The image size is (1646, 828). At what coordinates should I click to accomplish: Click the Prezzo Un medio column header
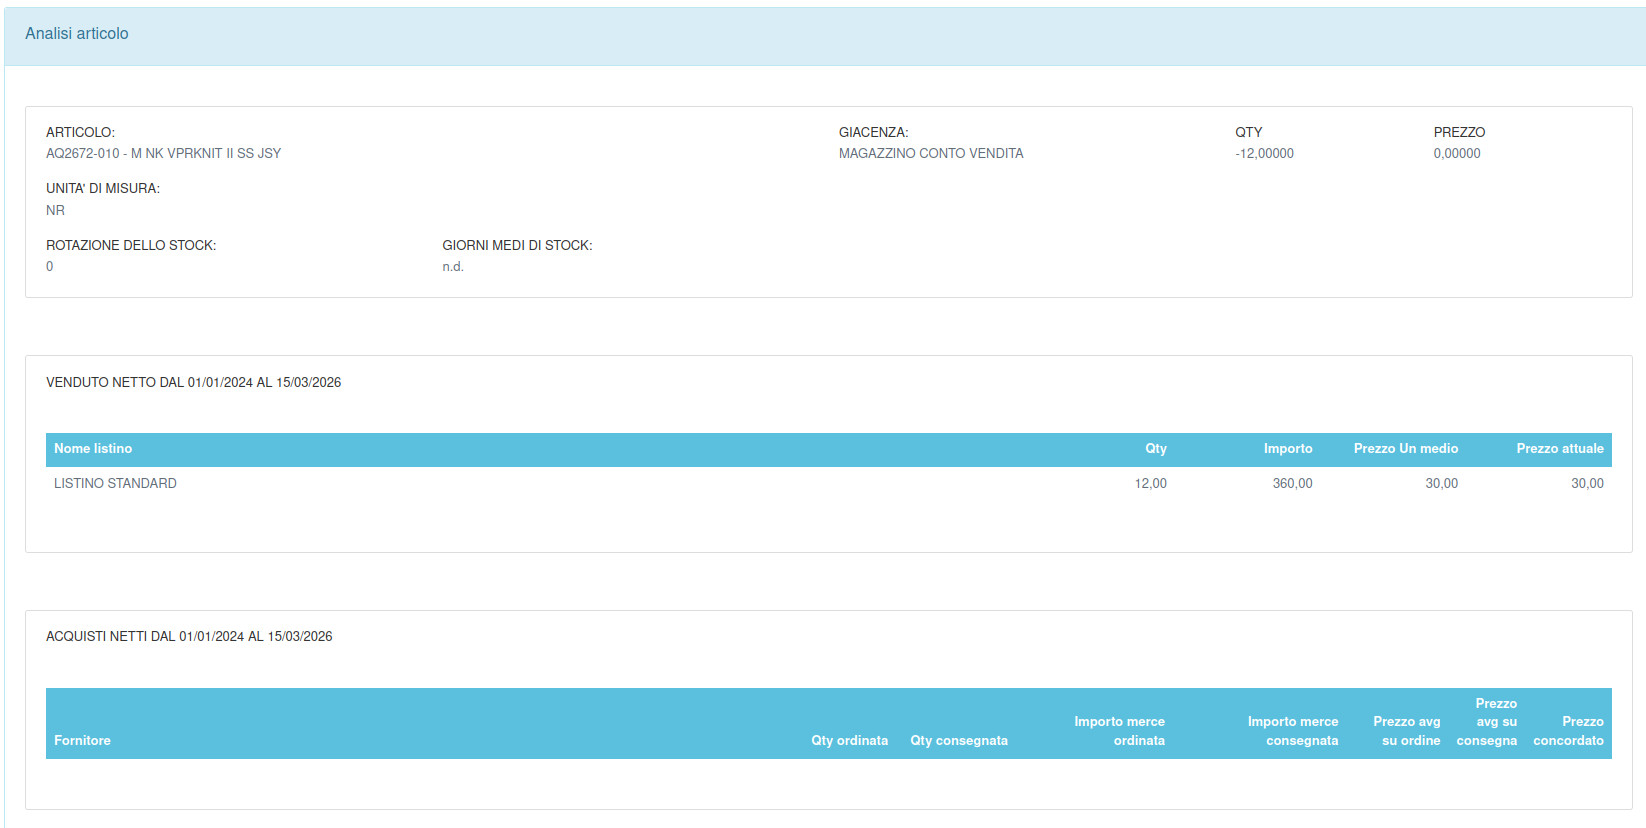tap(1405, 449)
